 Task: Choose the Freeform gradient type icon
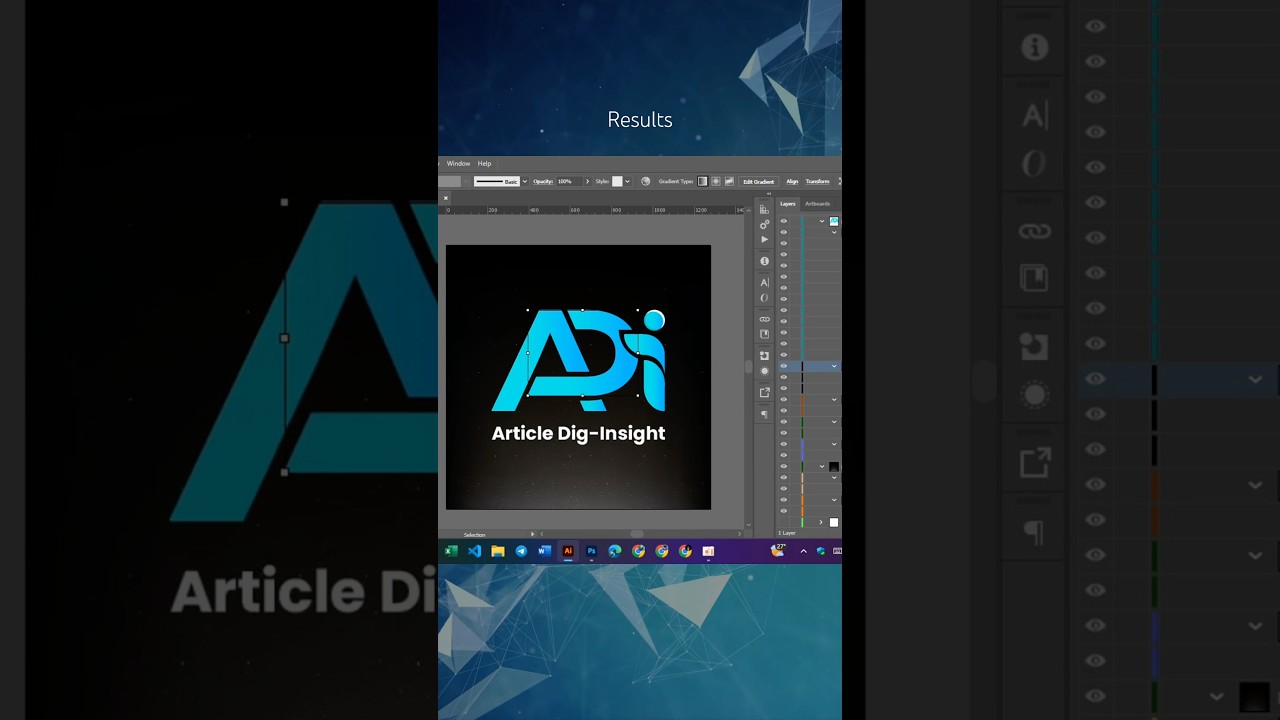point(729,182)
